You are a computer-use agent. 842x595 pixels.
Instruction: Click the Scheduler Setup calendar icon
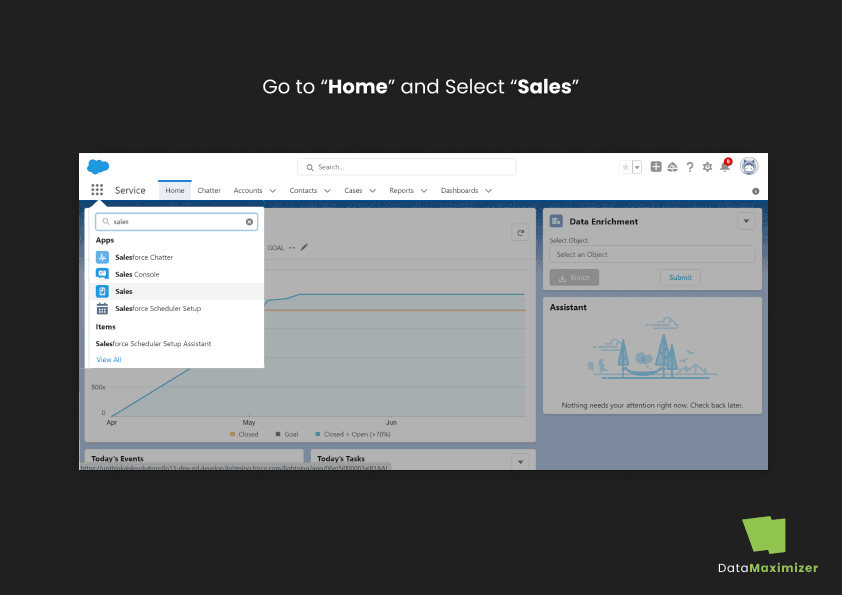pyautogui.click(x=102, y=309)
